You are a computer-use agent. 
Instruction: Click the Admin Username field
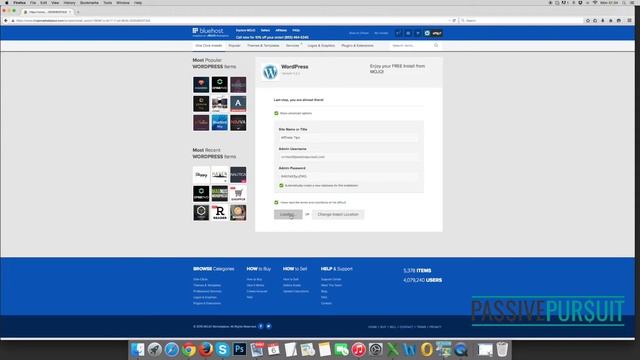pyautogui.click(x=349, y=157)
